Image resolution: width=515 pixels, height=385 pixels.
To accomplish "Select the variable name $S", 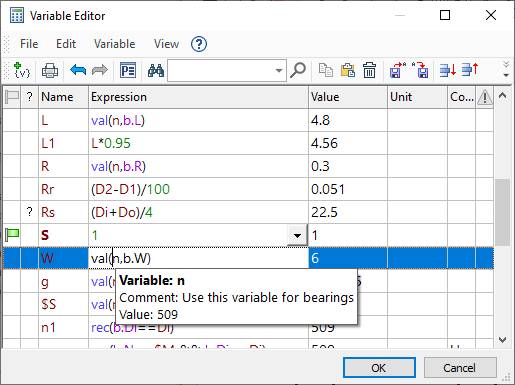I will click(48, 304).
